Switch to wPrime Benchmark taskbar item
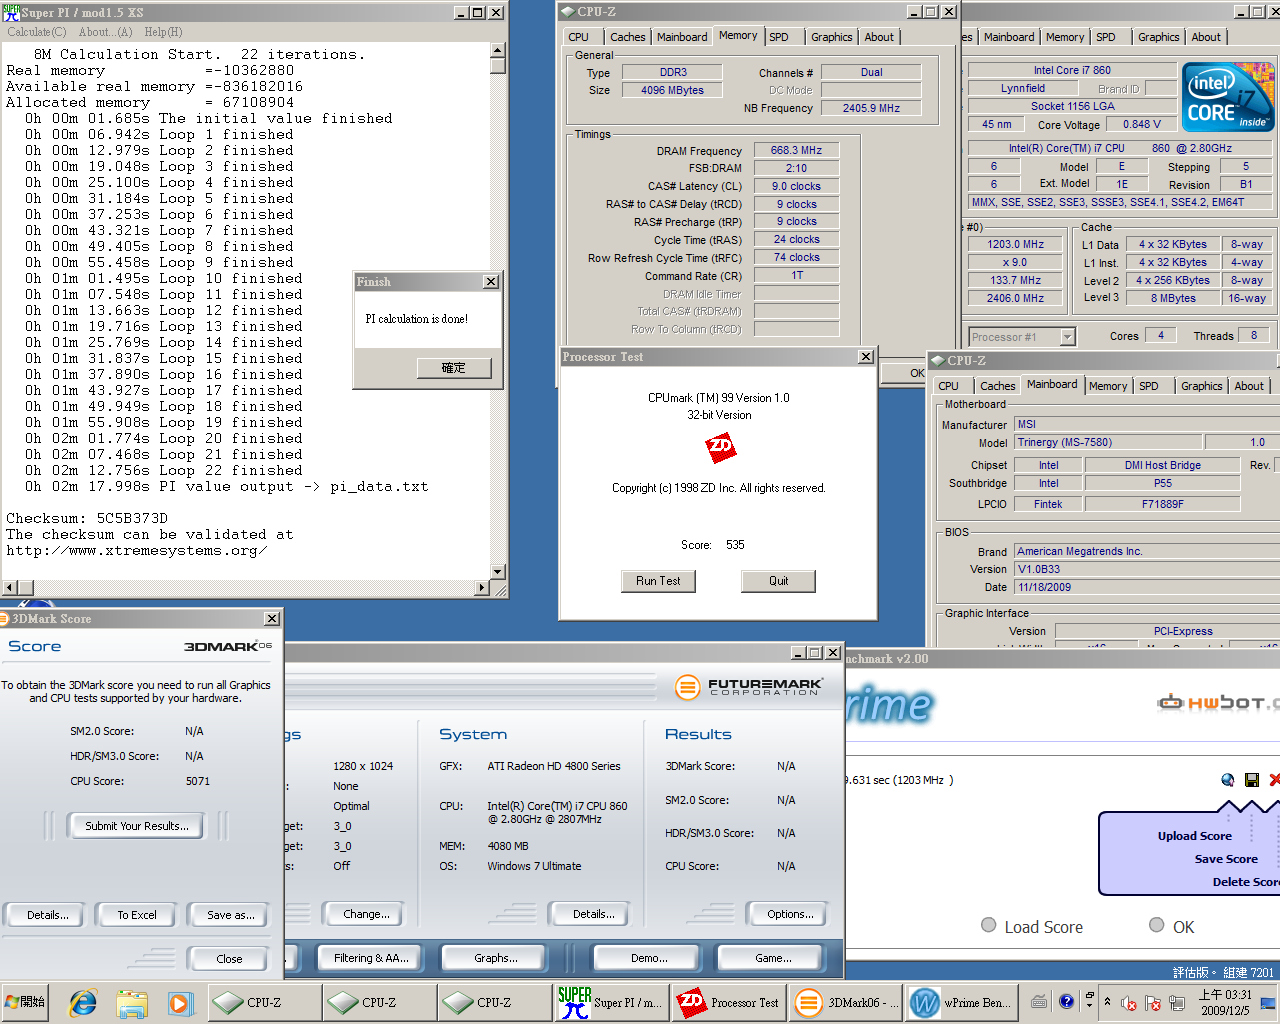 [964, 1002]
